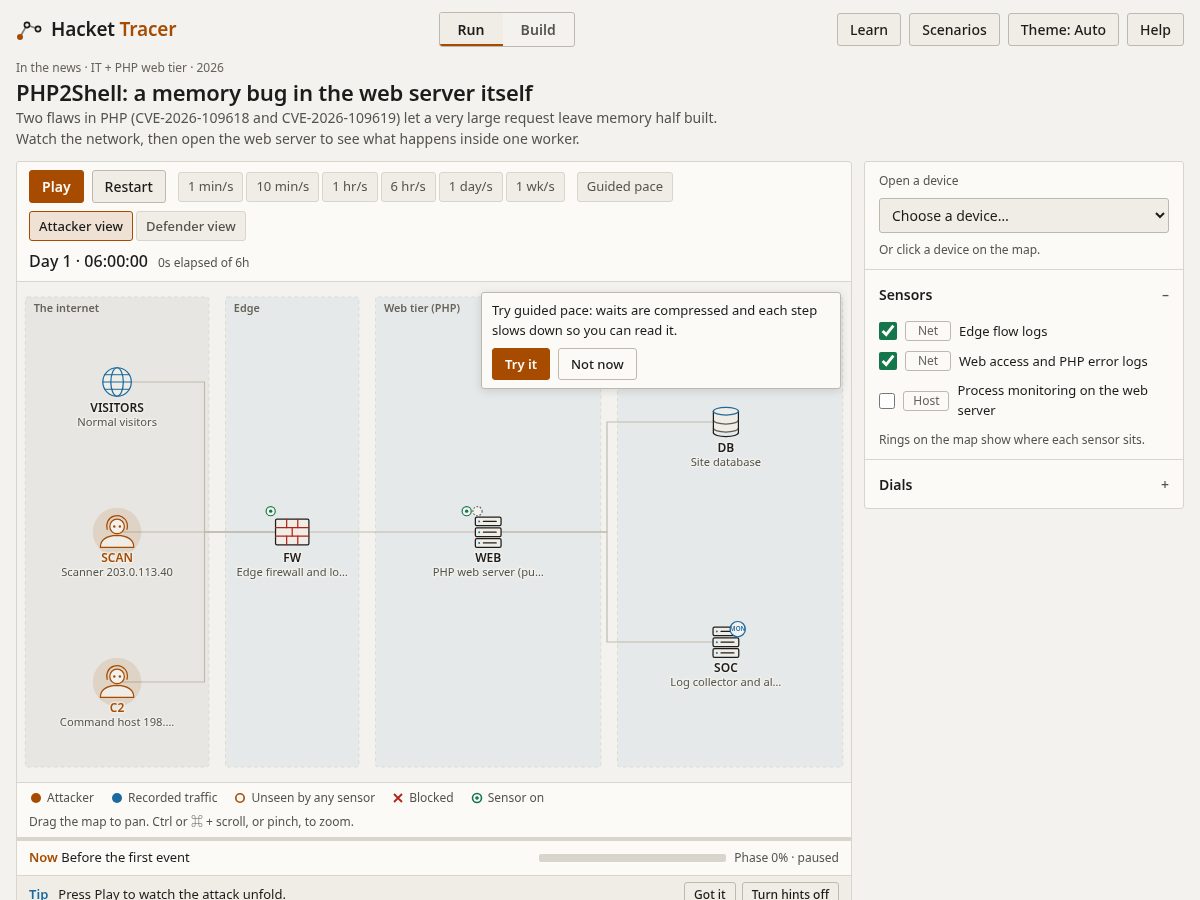The width and height of the screenshot is (1200, 900).
Task: Select the VISITORS globe icon on map
Action: pyautogui.click(x=117, y=382)
